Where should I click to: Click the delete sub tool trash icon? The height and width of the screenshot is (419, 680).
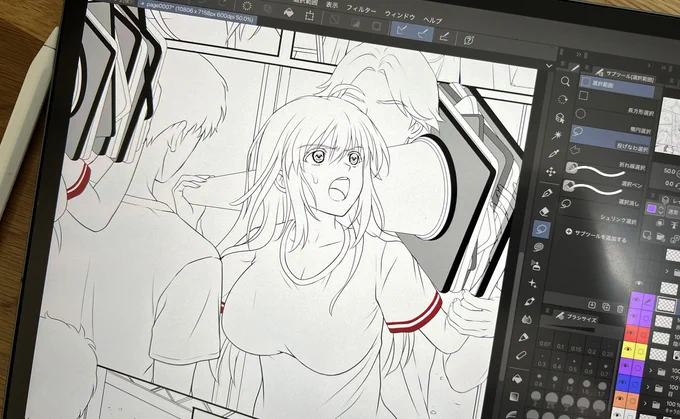pyautogui.click(x=620, y=309)
